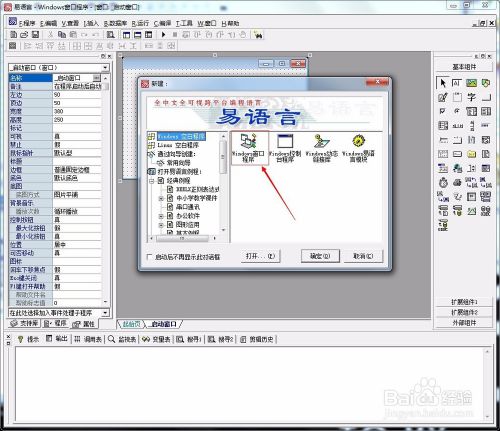The image size is (500, 431).
Task: Select the checkbox component icon
Action: pos(443,111)
